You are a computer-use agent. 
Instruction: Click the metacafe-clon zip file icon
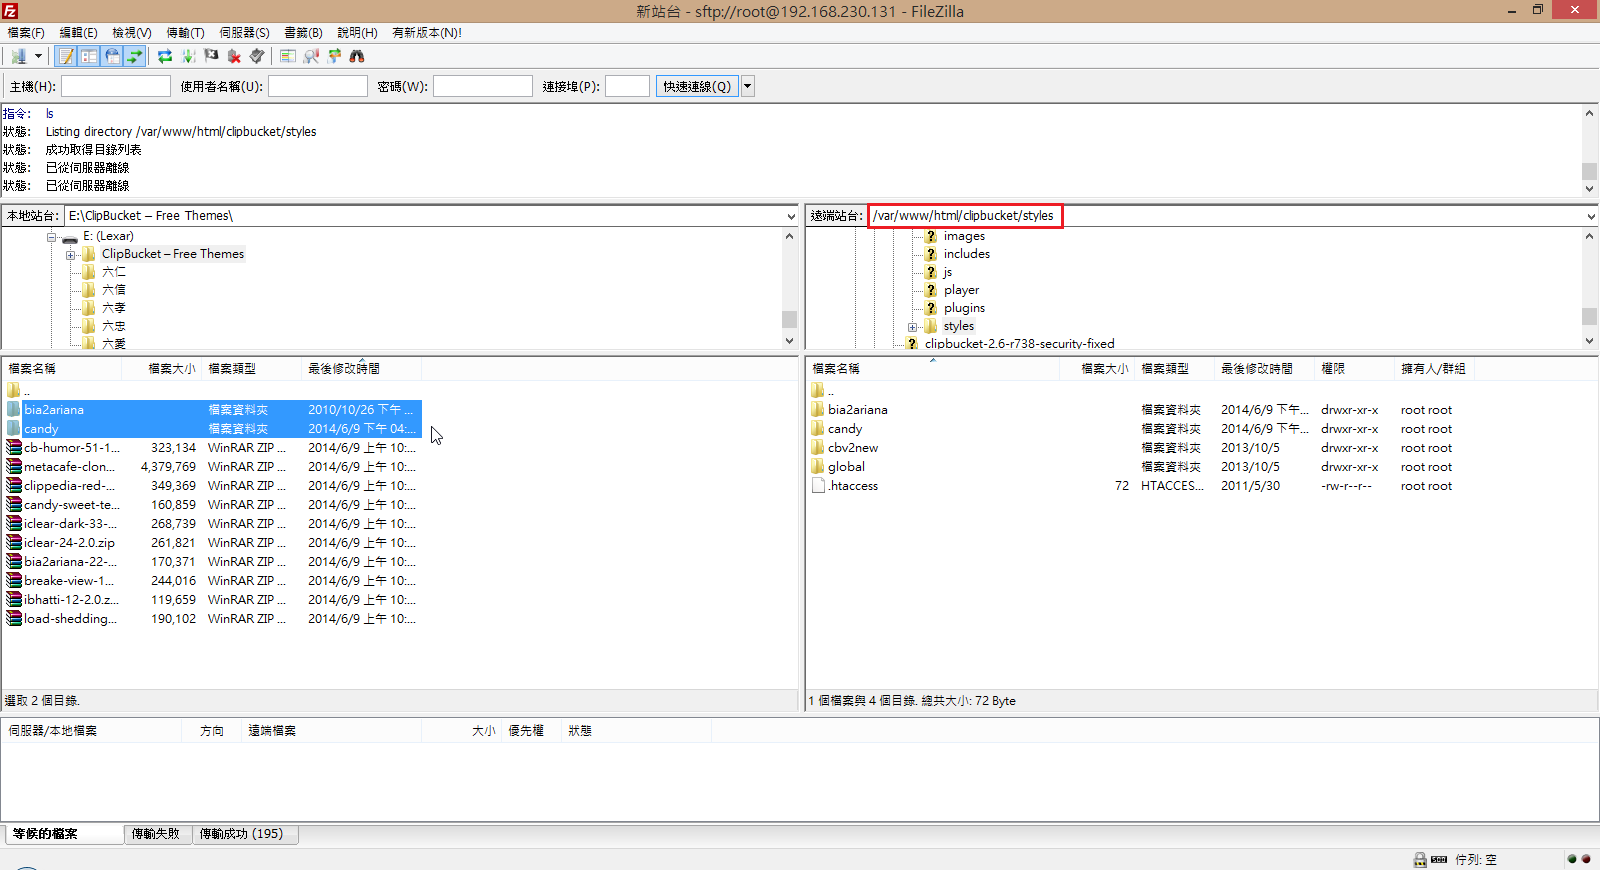point(14,467)
